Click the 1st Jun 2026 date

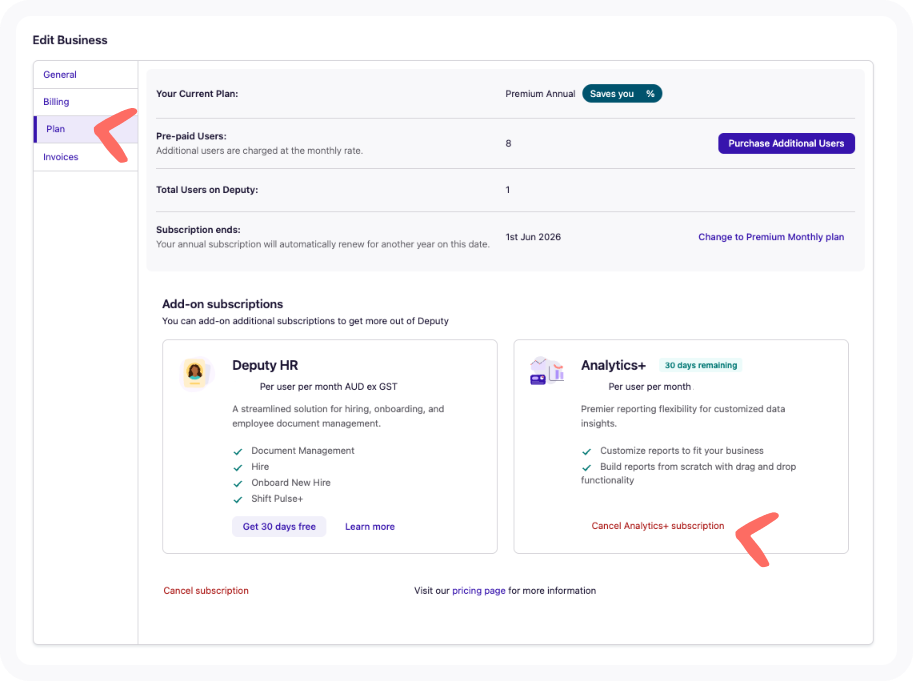click(533, 237)
